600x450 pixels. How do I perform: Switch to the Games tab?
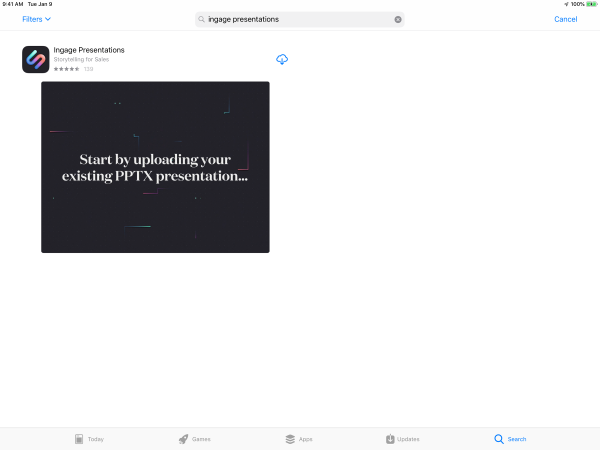tap(194, 439)
